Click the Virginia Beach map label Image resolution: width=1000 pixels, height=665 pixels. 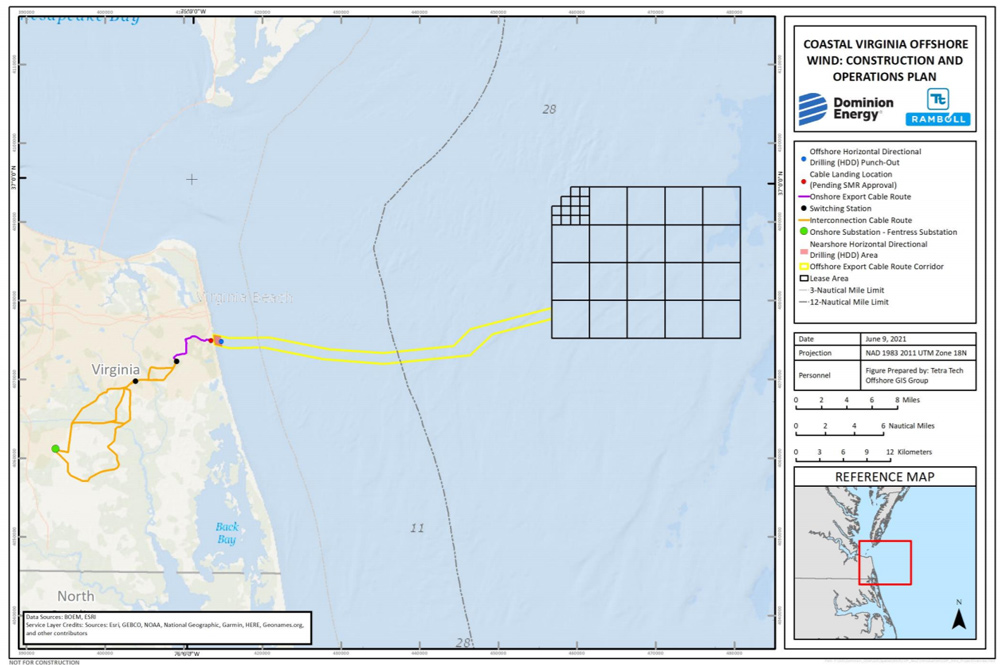click(x=245, y=298)
